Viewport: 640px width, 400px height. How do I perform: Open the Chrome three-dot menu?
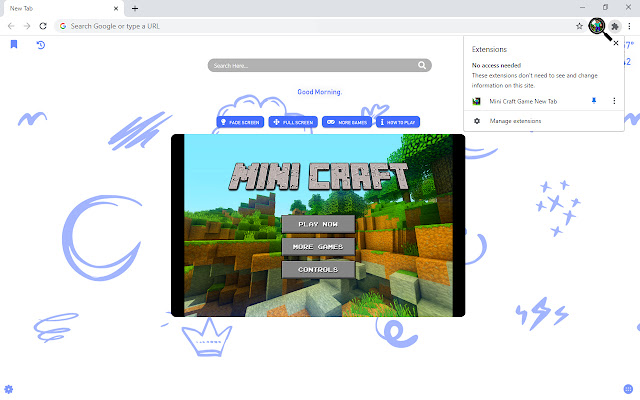click(629, 26)
